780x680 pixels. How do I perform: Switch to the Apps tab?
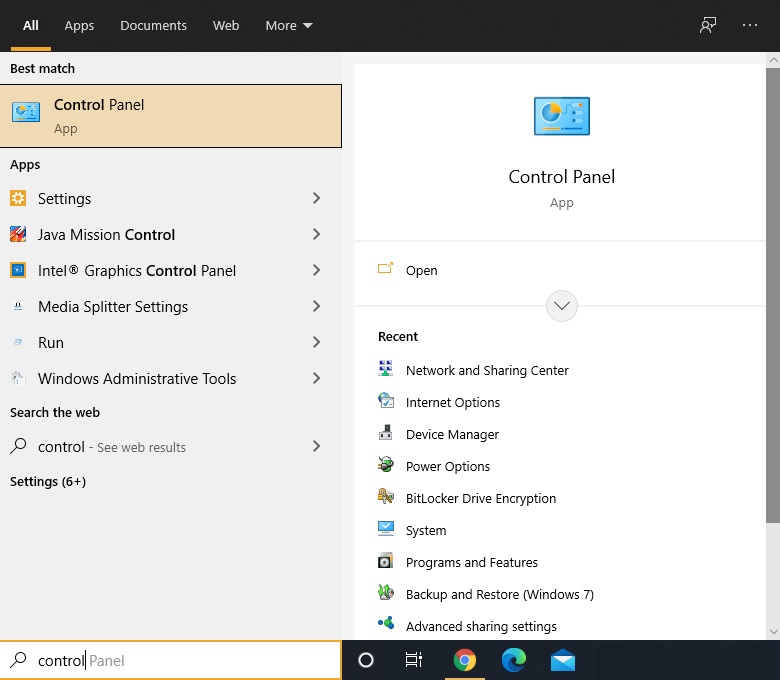79,25
